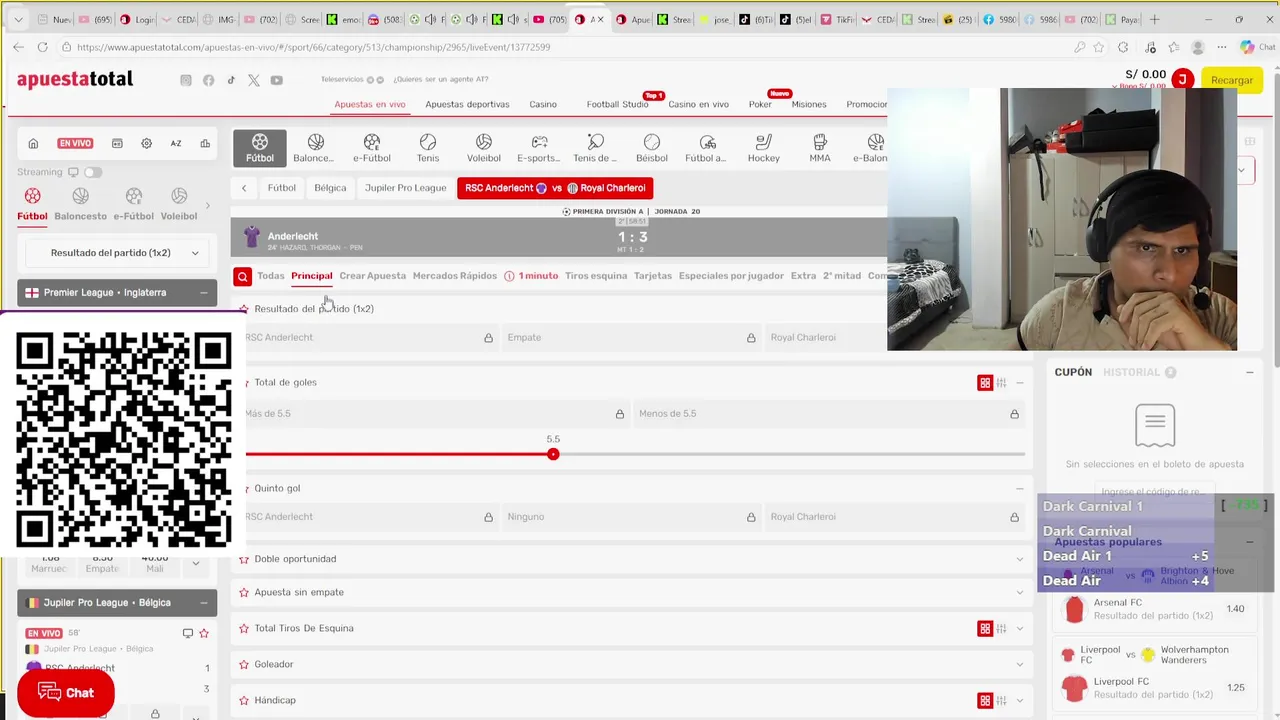Favorite the Total Tiros De Esquina star
The width and height of the screenshot is (1280, 720).
[244, 628]
